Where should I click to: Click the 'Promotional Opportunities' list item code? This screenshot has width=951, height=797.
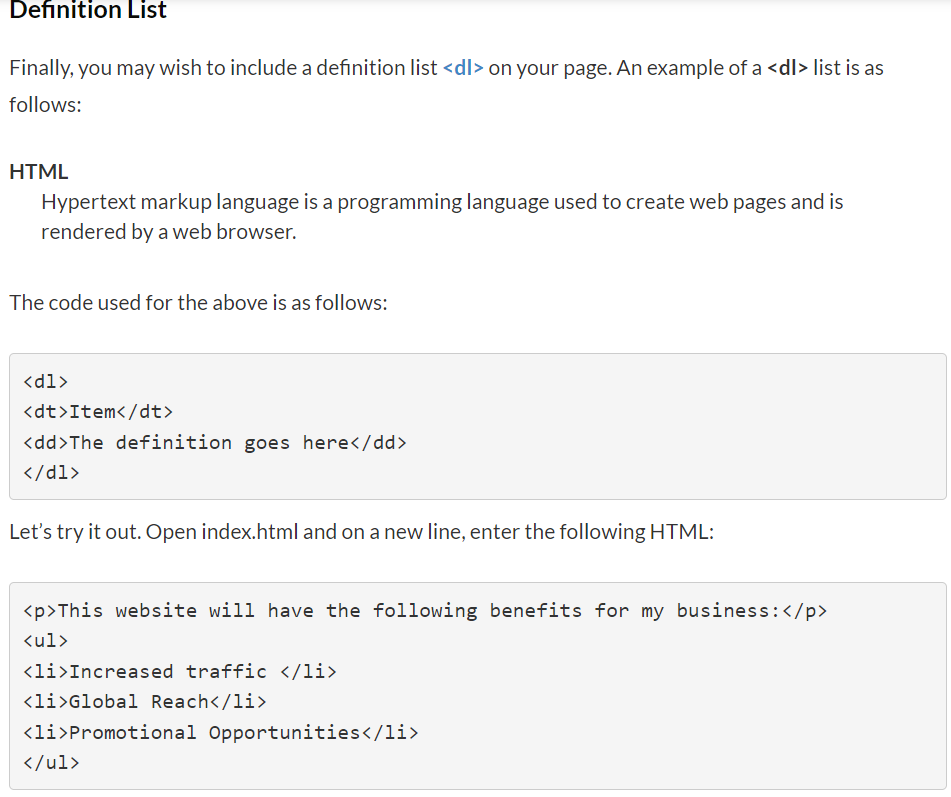pos(220,732)
